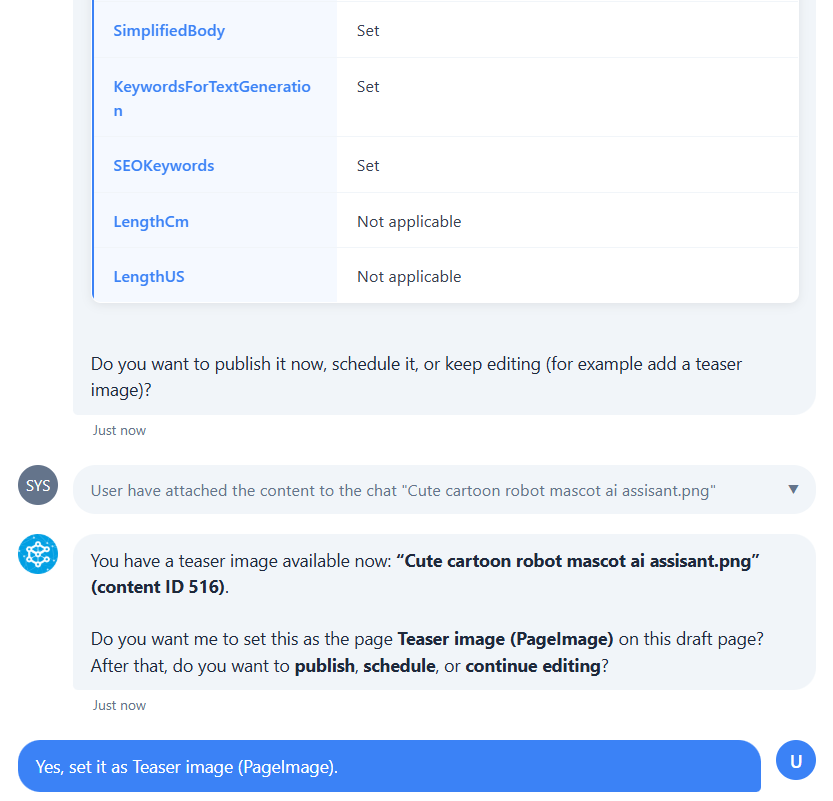Expand the attached content system message arrow
This screenshot has width=833, height=801.
(x=793, y=489)
